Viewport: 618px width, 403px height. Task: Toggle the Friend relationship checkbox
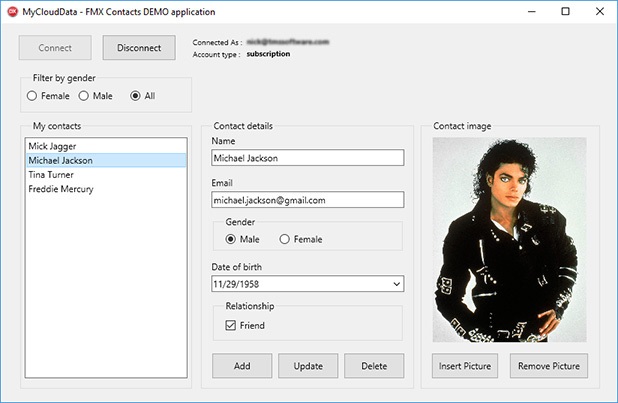[231, 325]
